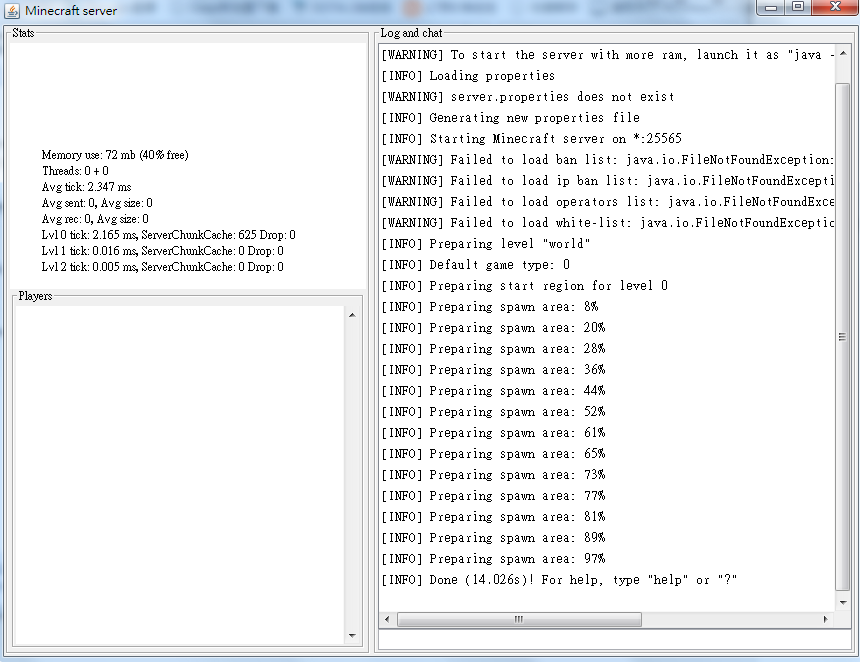Viewport: 860px width, 662px height.
Task: Click the log's horizontal scrollbar thumb
Action: [519, 619]
